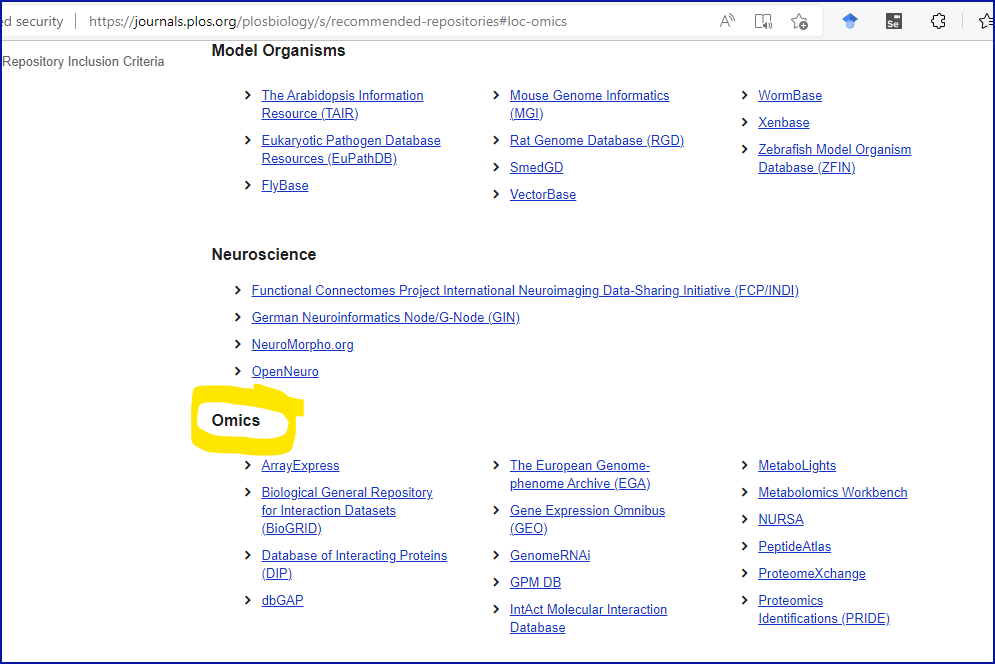Open Repository Inclusion Criteria sidebar link
The image size is (995, 664).
pyautogui.click(x=83, y=62)
